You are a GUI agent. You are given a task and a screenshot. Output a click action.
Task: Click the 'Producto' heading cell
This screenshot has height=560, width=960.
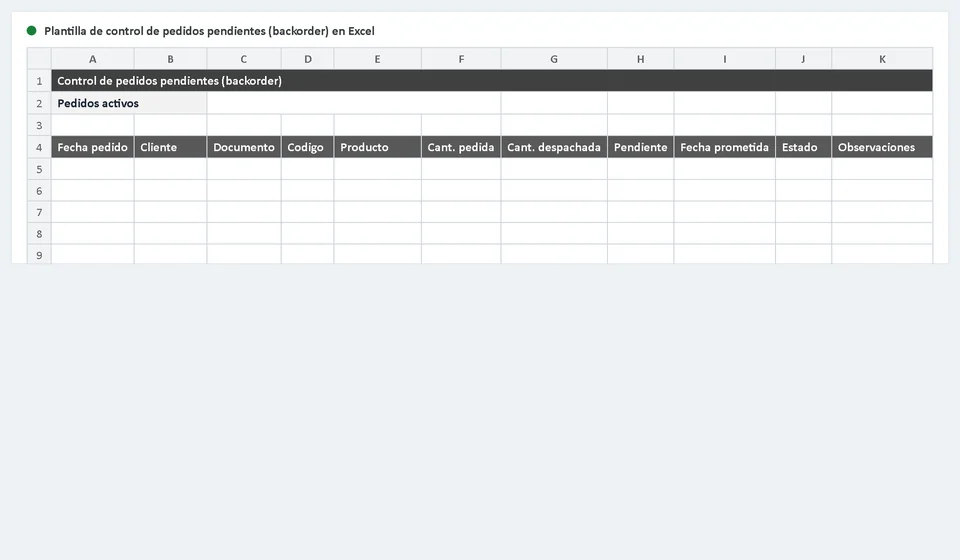click(377, 147)
